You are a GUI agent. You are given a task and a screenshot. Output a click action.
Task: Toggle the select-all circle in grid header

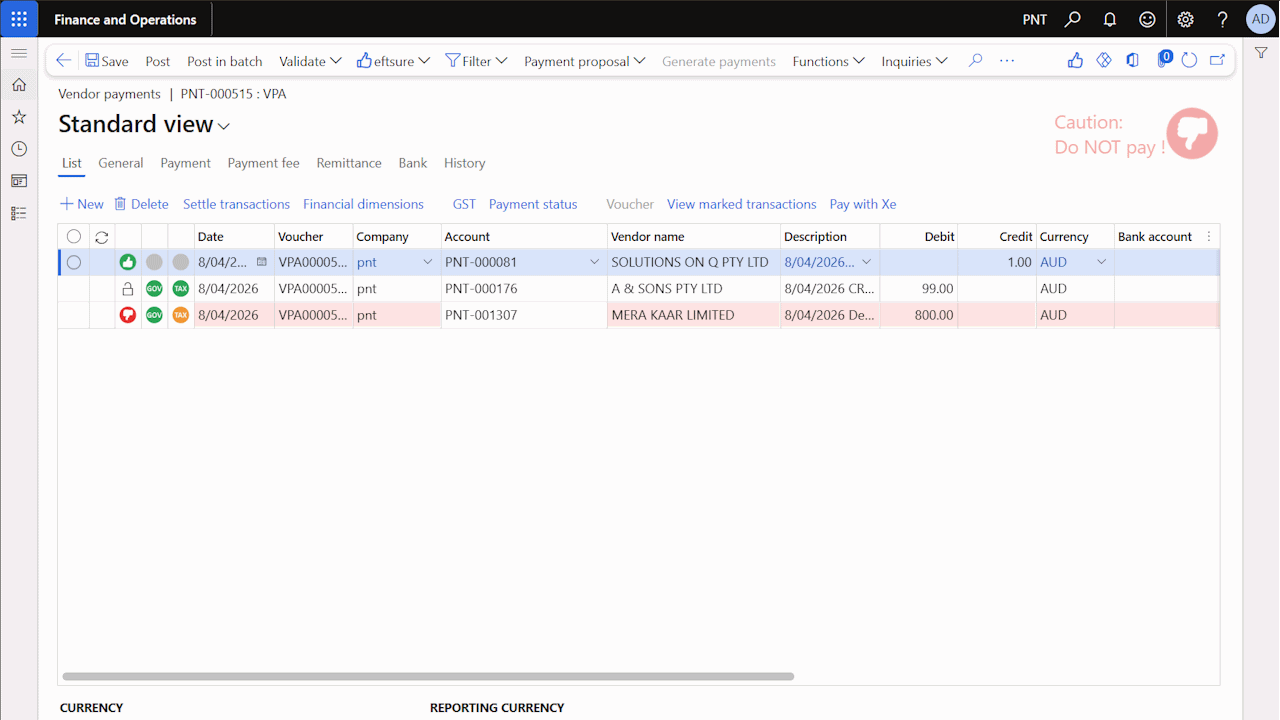tap(74, 237)
